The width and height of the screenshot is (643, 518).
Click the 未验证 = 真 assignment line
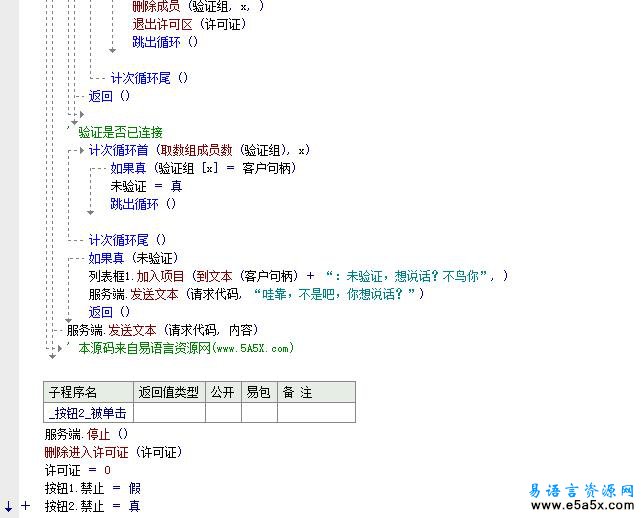click(x=146, y=186)
